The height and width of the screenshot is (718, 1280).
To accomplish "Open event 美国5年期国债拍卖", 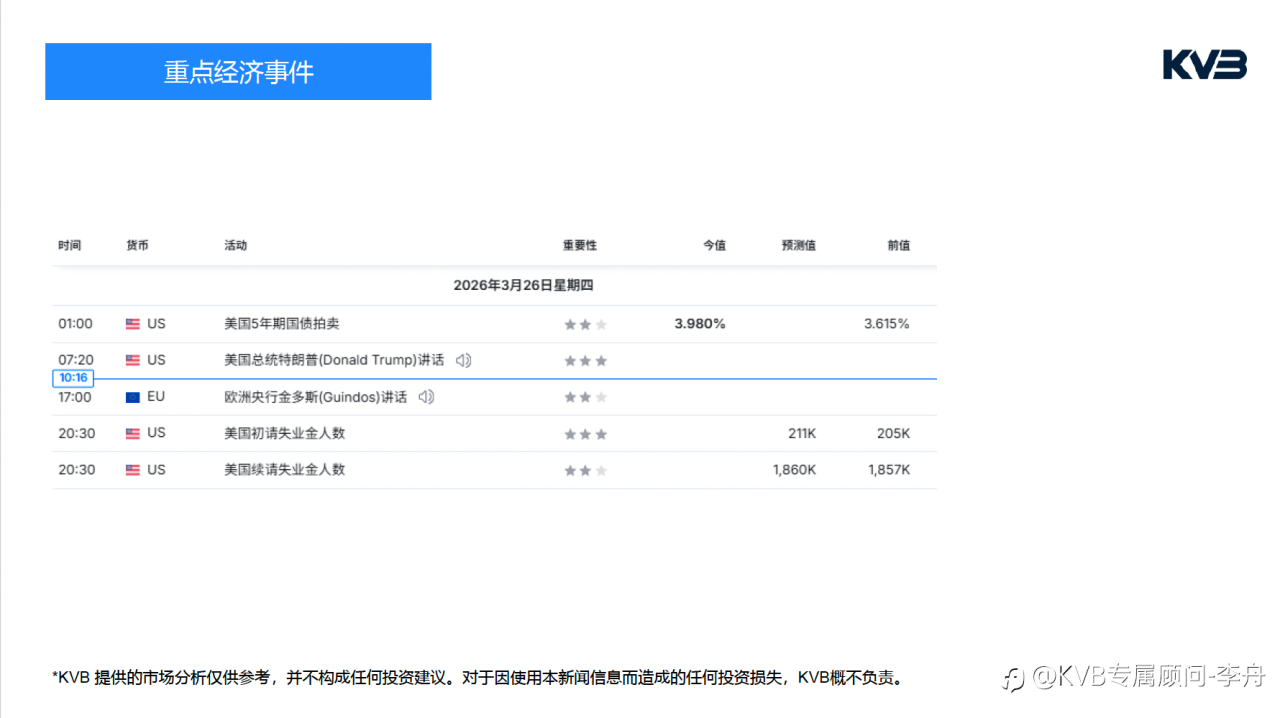I will pyautogui.click(x=282, y=324).
